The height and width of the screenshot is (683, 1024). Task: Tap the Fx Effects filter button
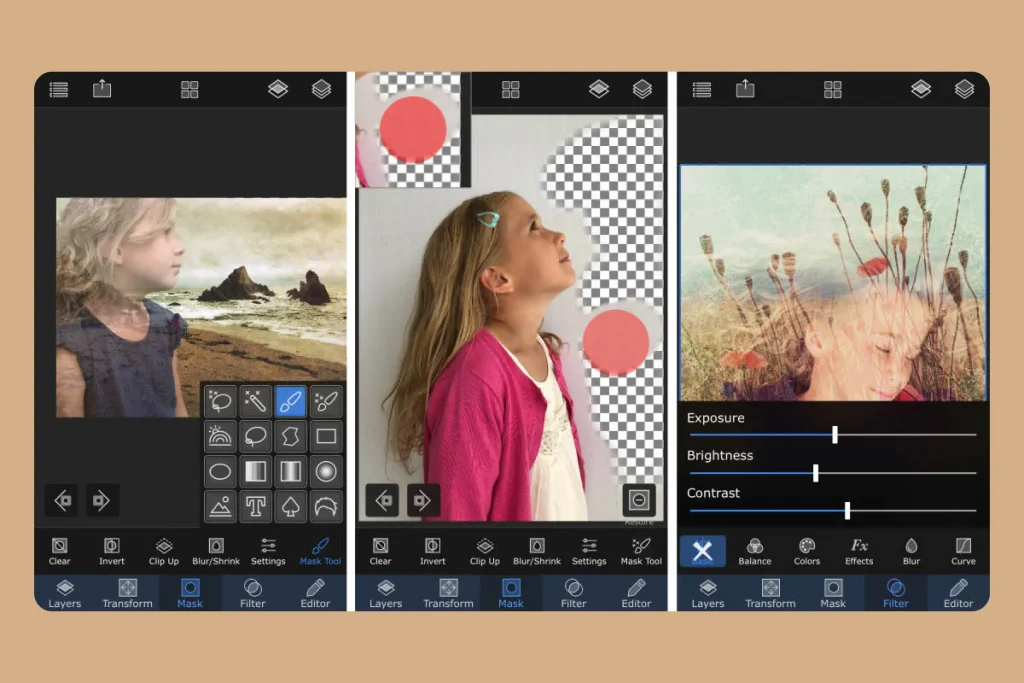859,550
